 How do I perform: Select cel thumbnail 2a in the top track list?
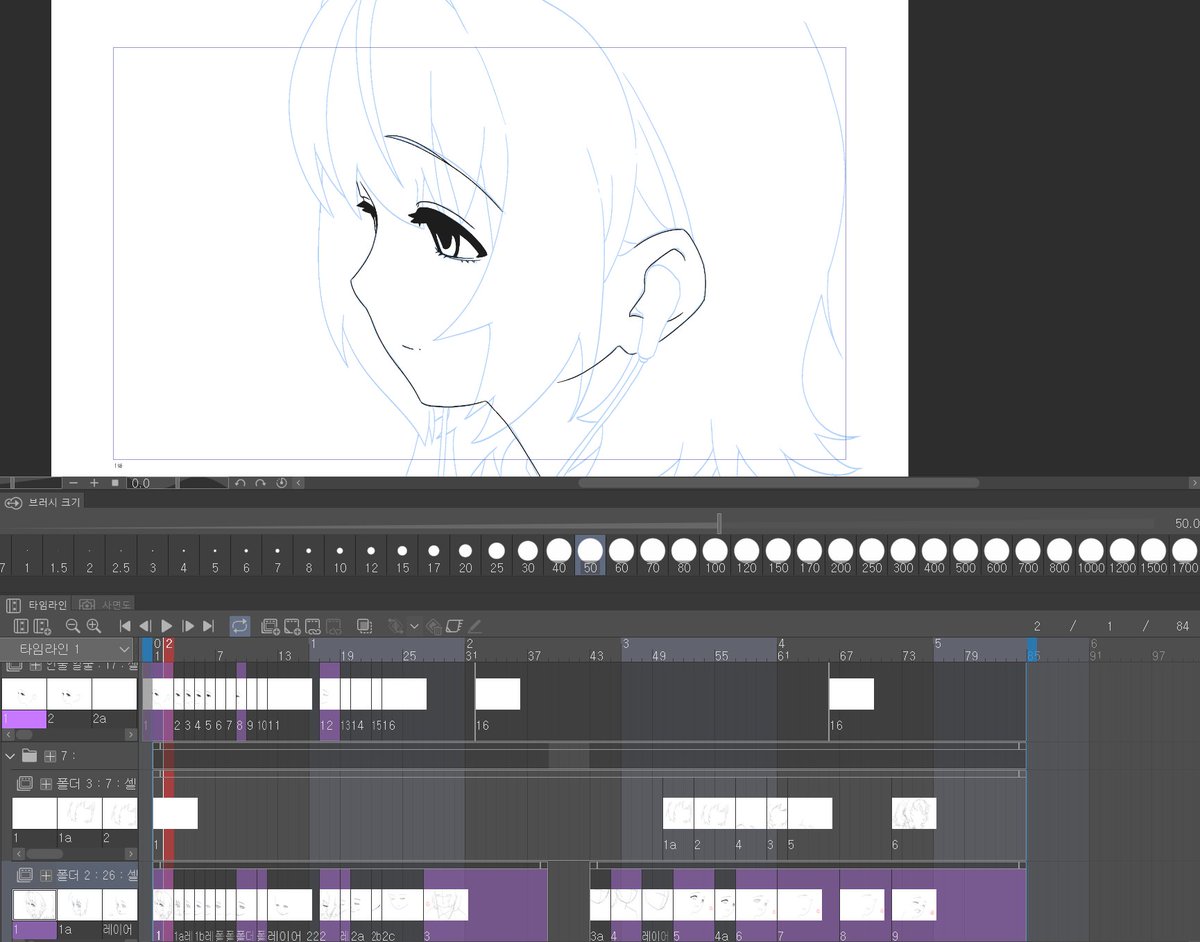tap(114, 694)
